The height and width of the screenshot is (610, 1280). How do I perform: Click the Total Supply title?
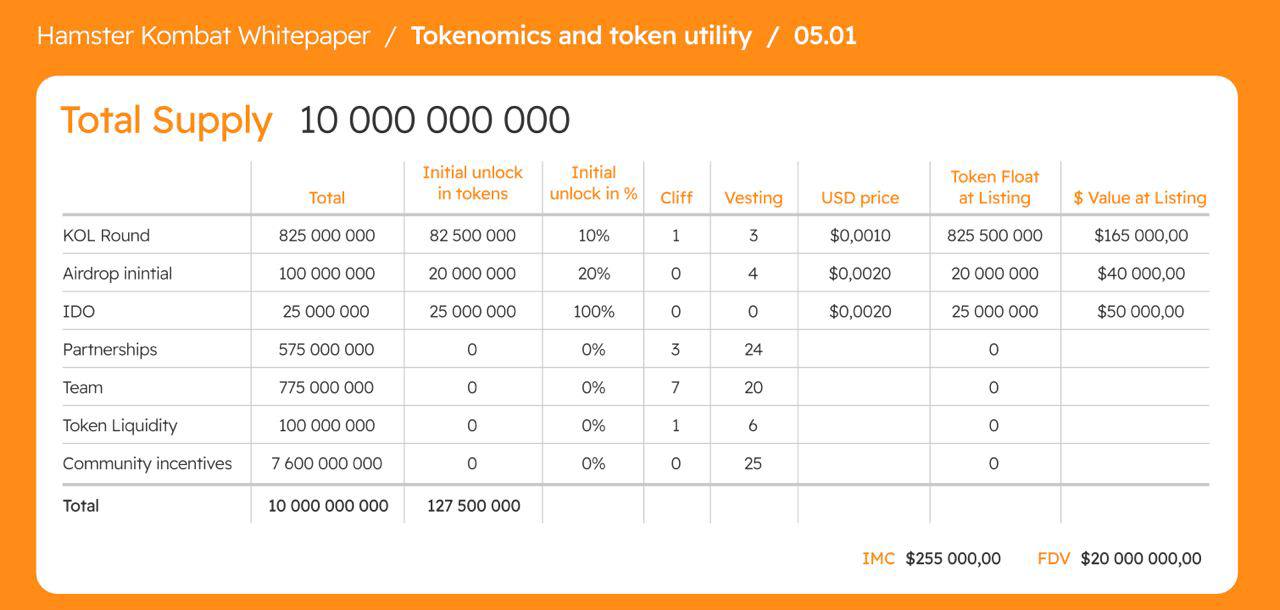166,121
